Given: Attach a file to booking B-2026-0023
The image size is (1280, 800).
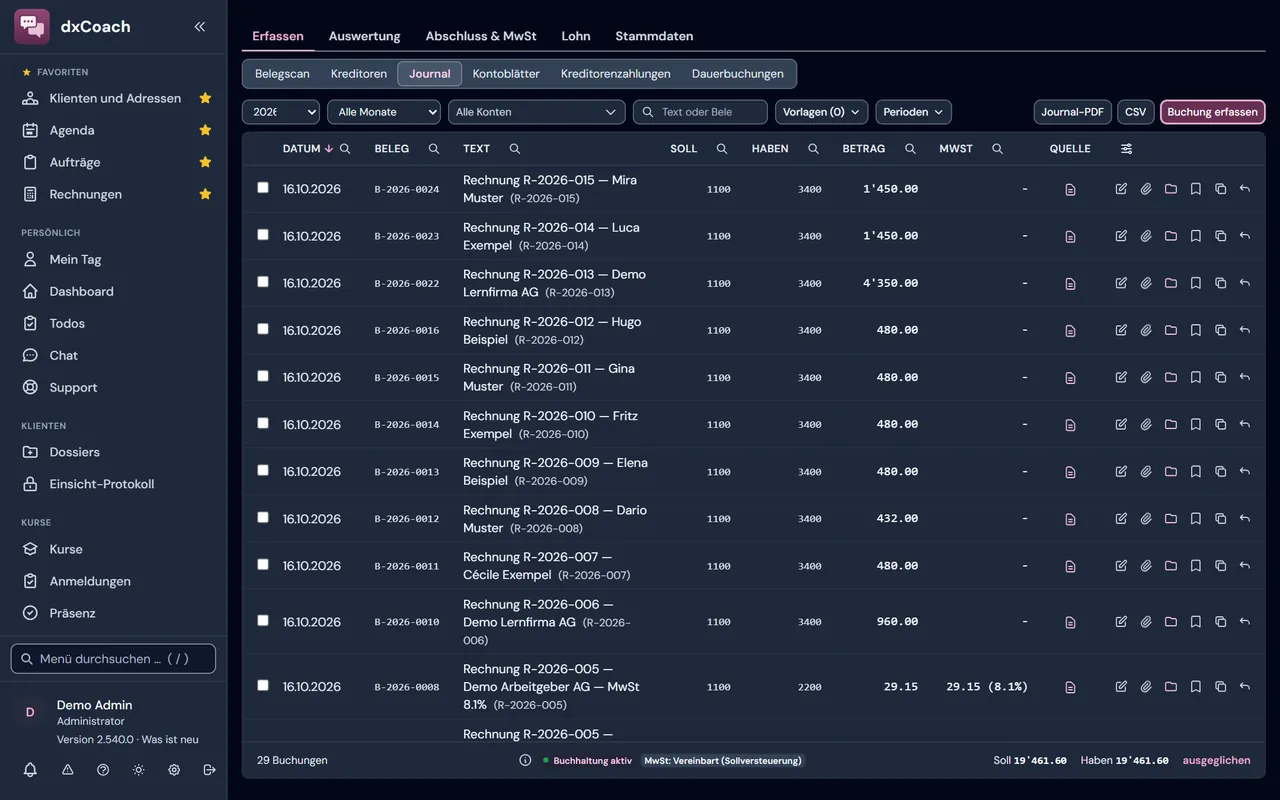Looking at the screenshot, I should (1146, 236).
